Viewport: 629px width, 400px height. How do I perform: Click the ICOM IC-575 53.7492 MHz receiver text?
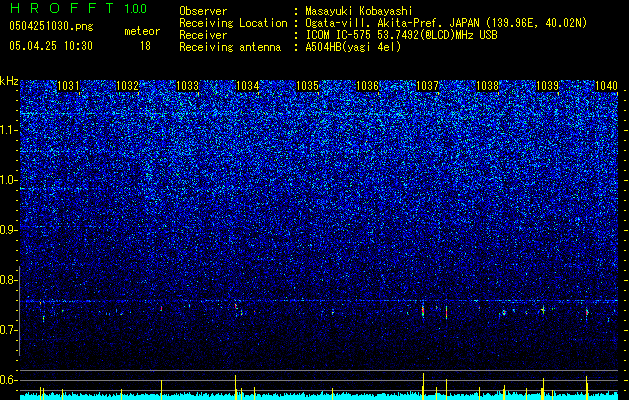(x=401, y=35)
